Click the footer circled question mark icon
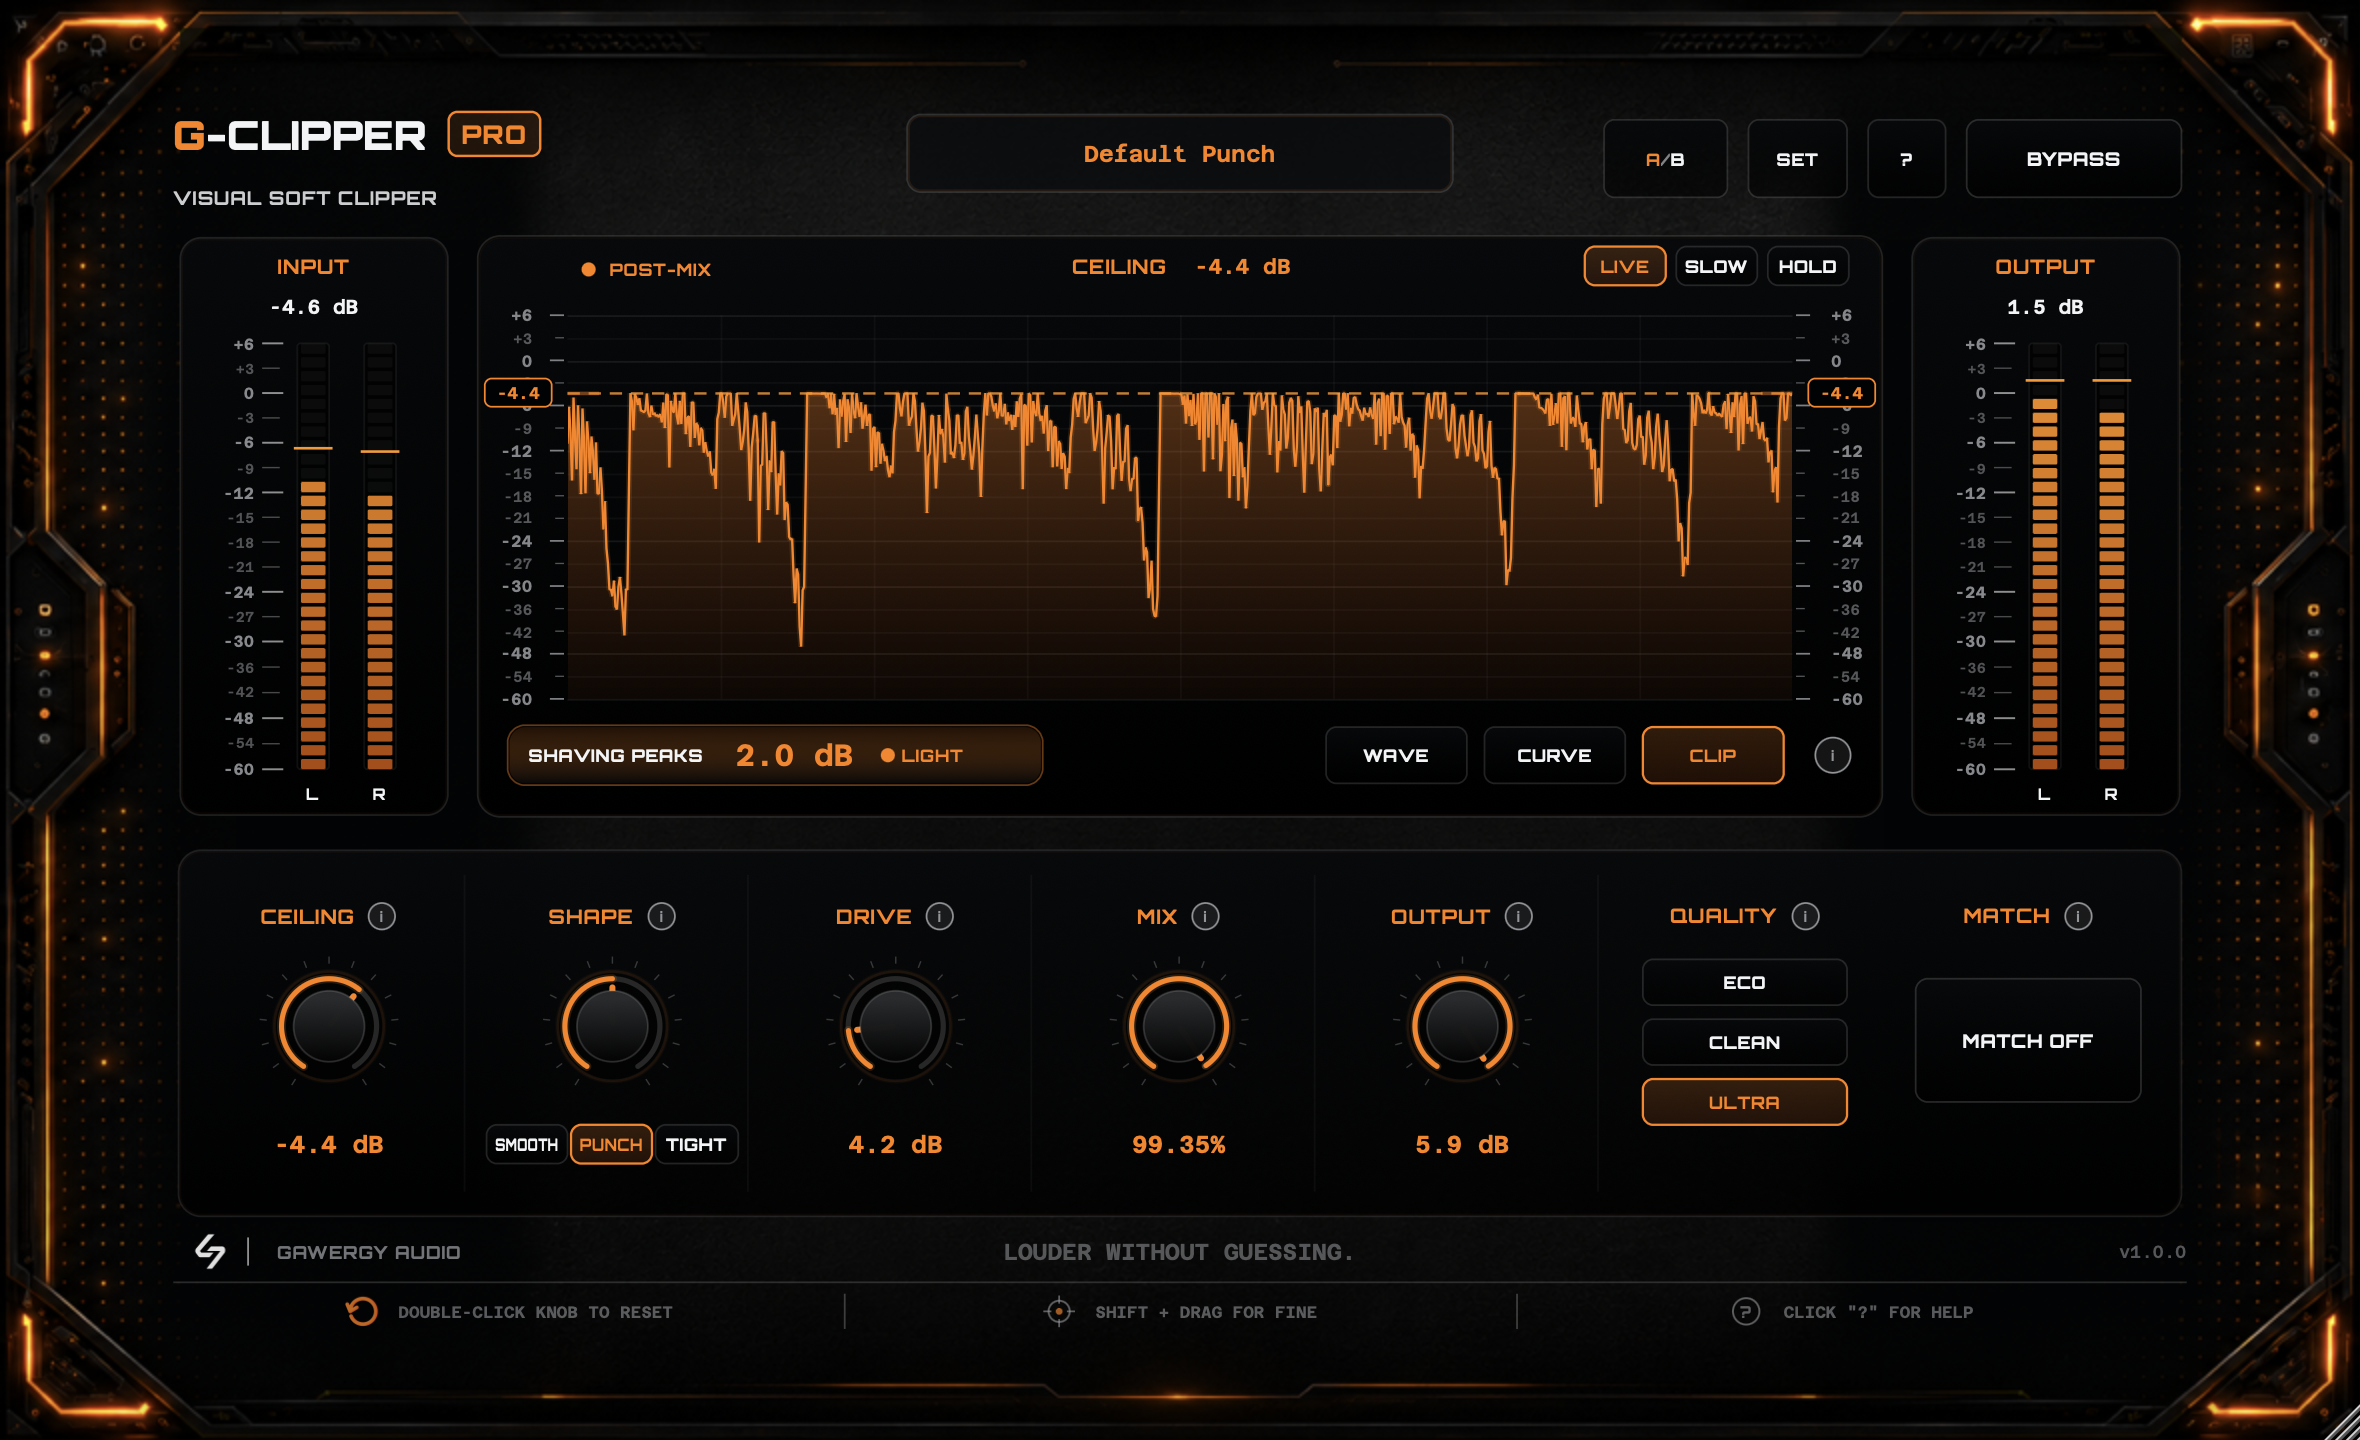This screenshot has height=1440, width=2360. [x=1746, y=1311]
